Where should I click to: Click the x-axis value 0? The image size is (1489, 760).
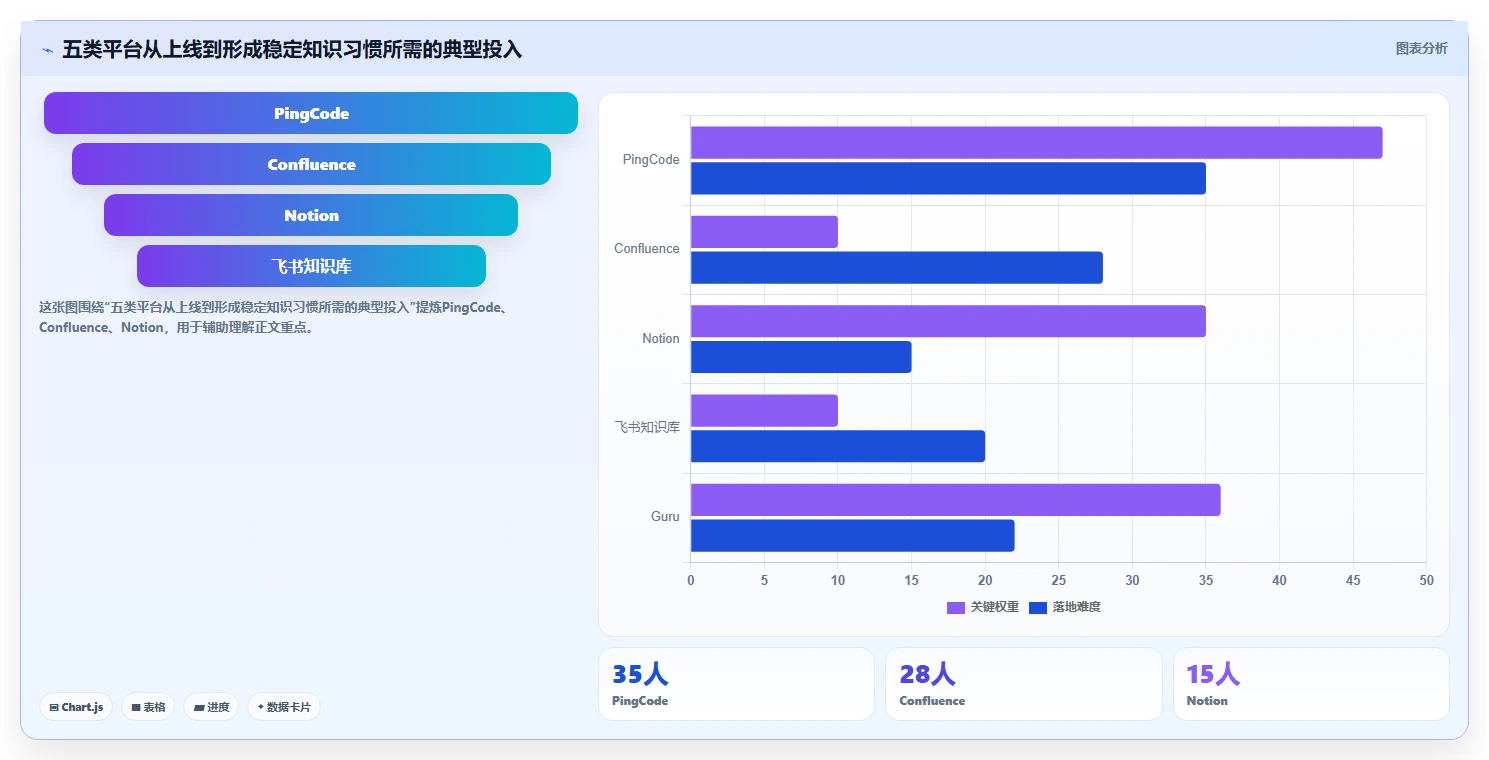click(x=690, y=580)
